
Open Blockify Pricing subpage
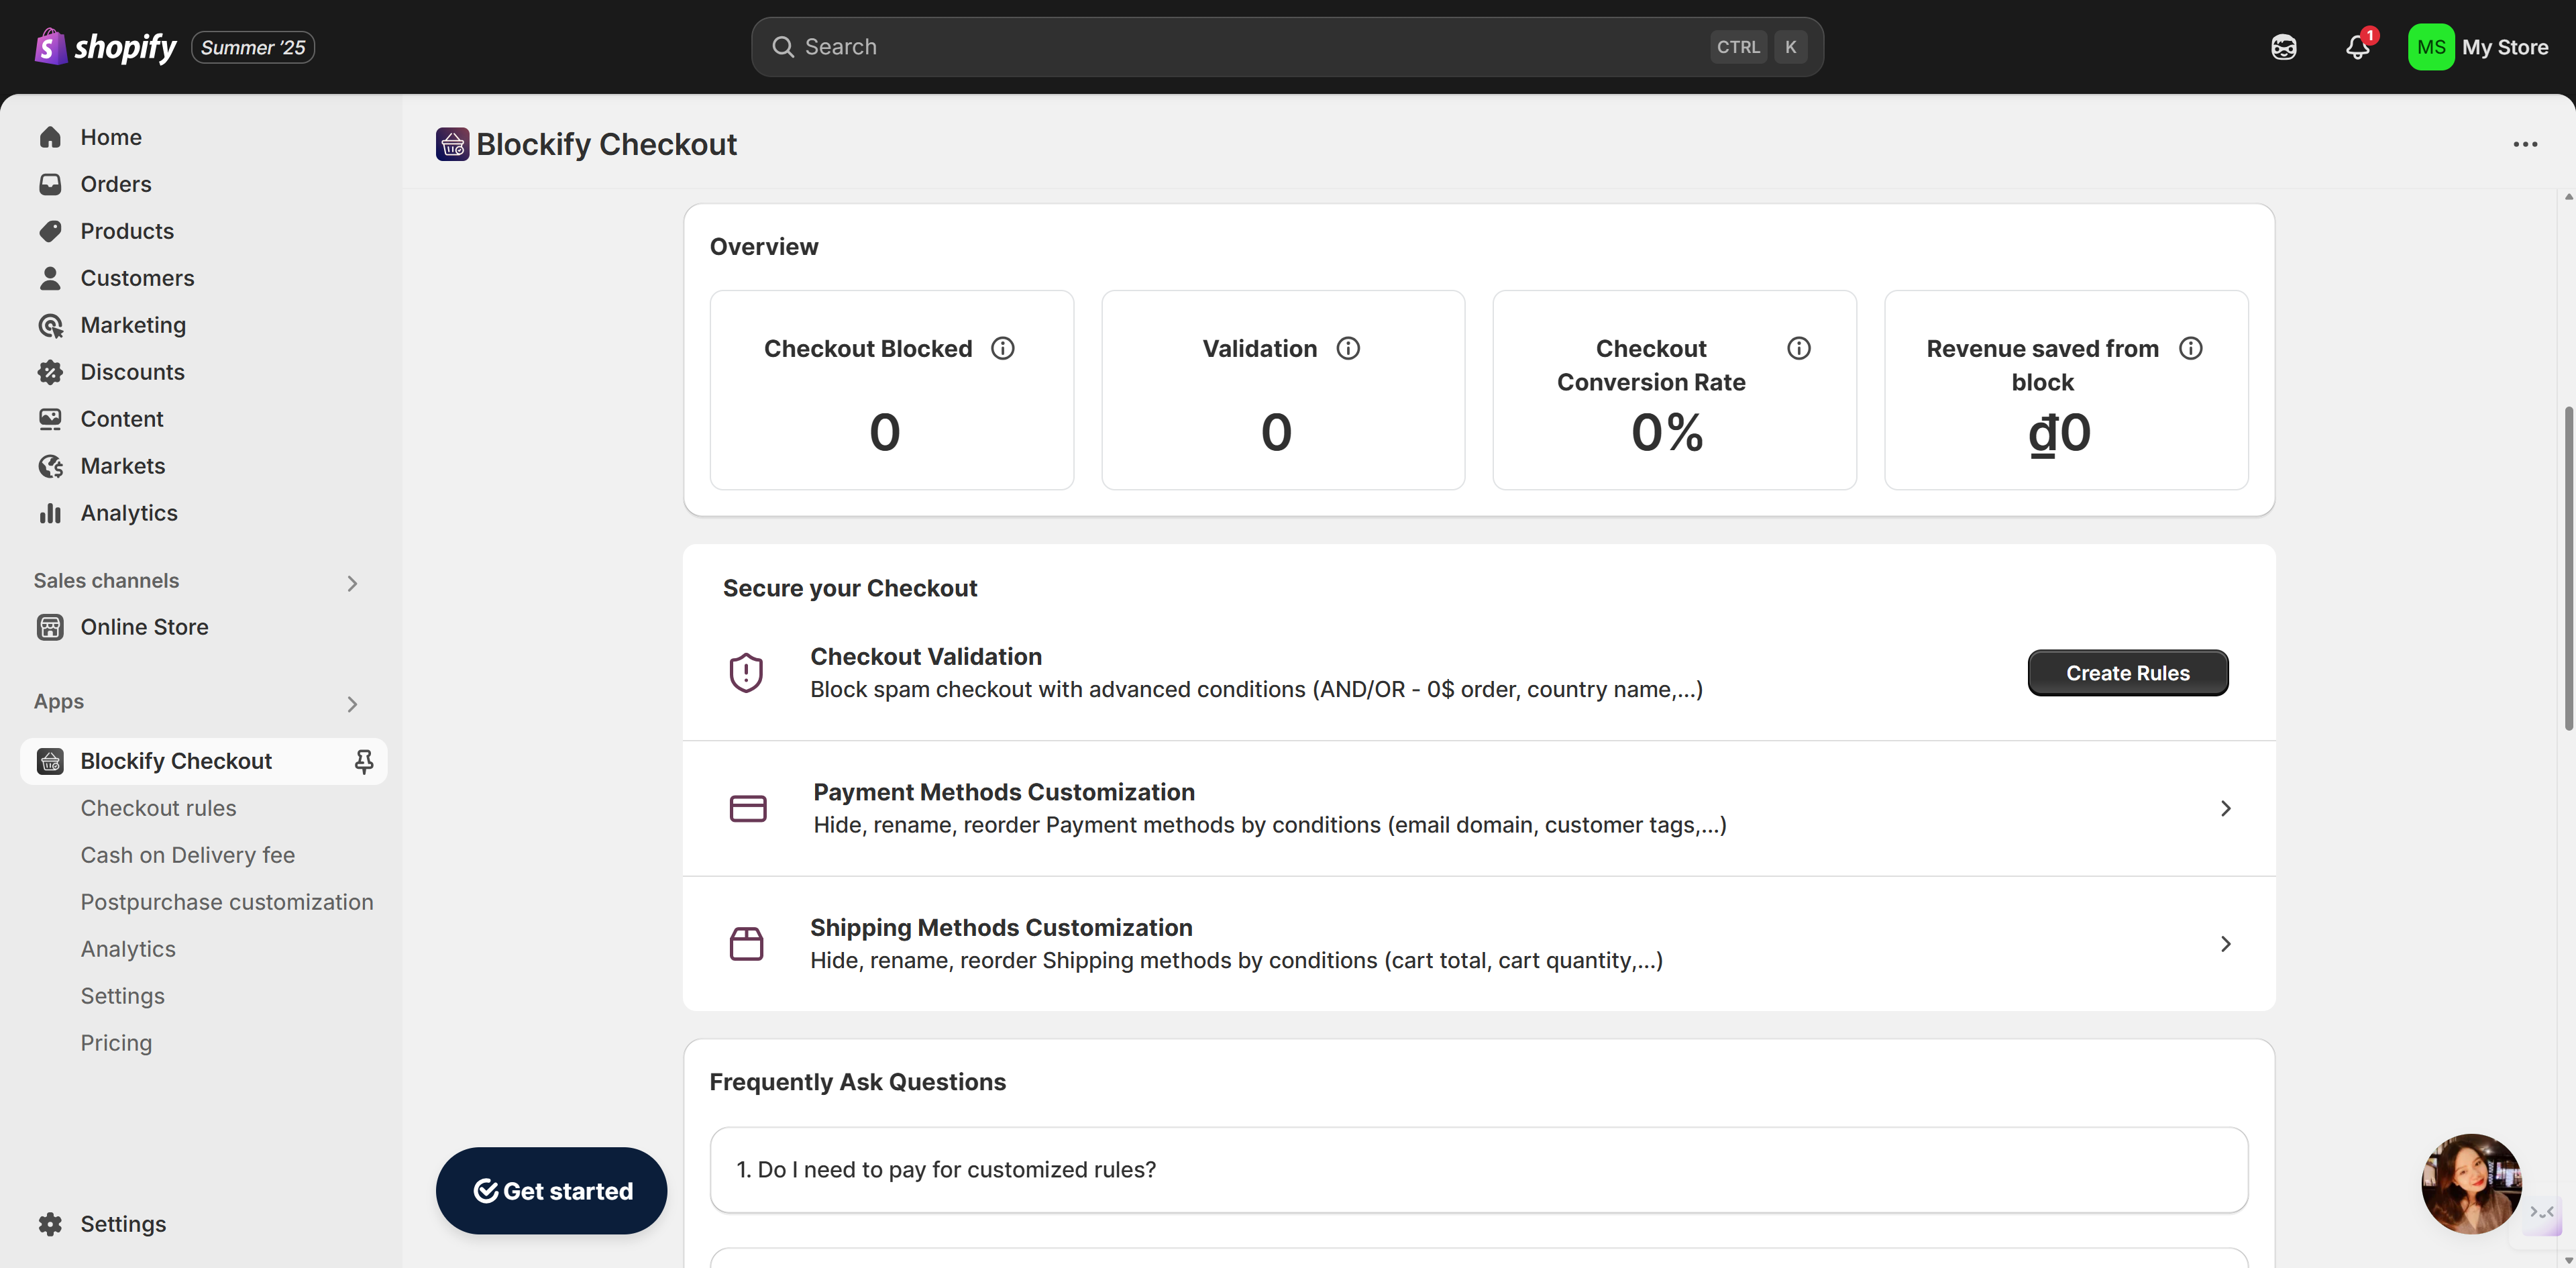pos(116,1043)
